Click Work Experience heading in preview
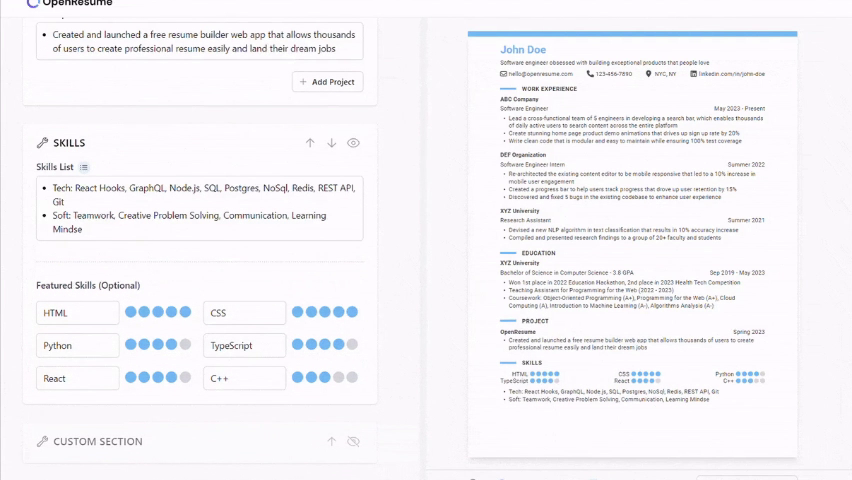Viewport: 852px width, 480px height. pos(549,89)
